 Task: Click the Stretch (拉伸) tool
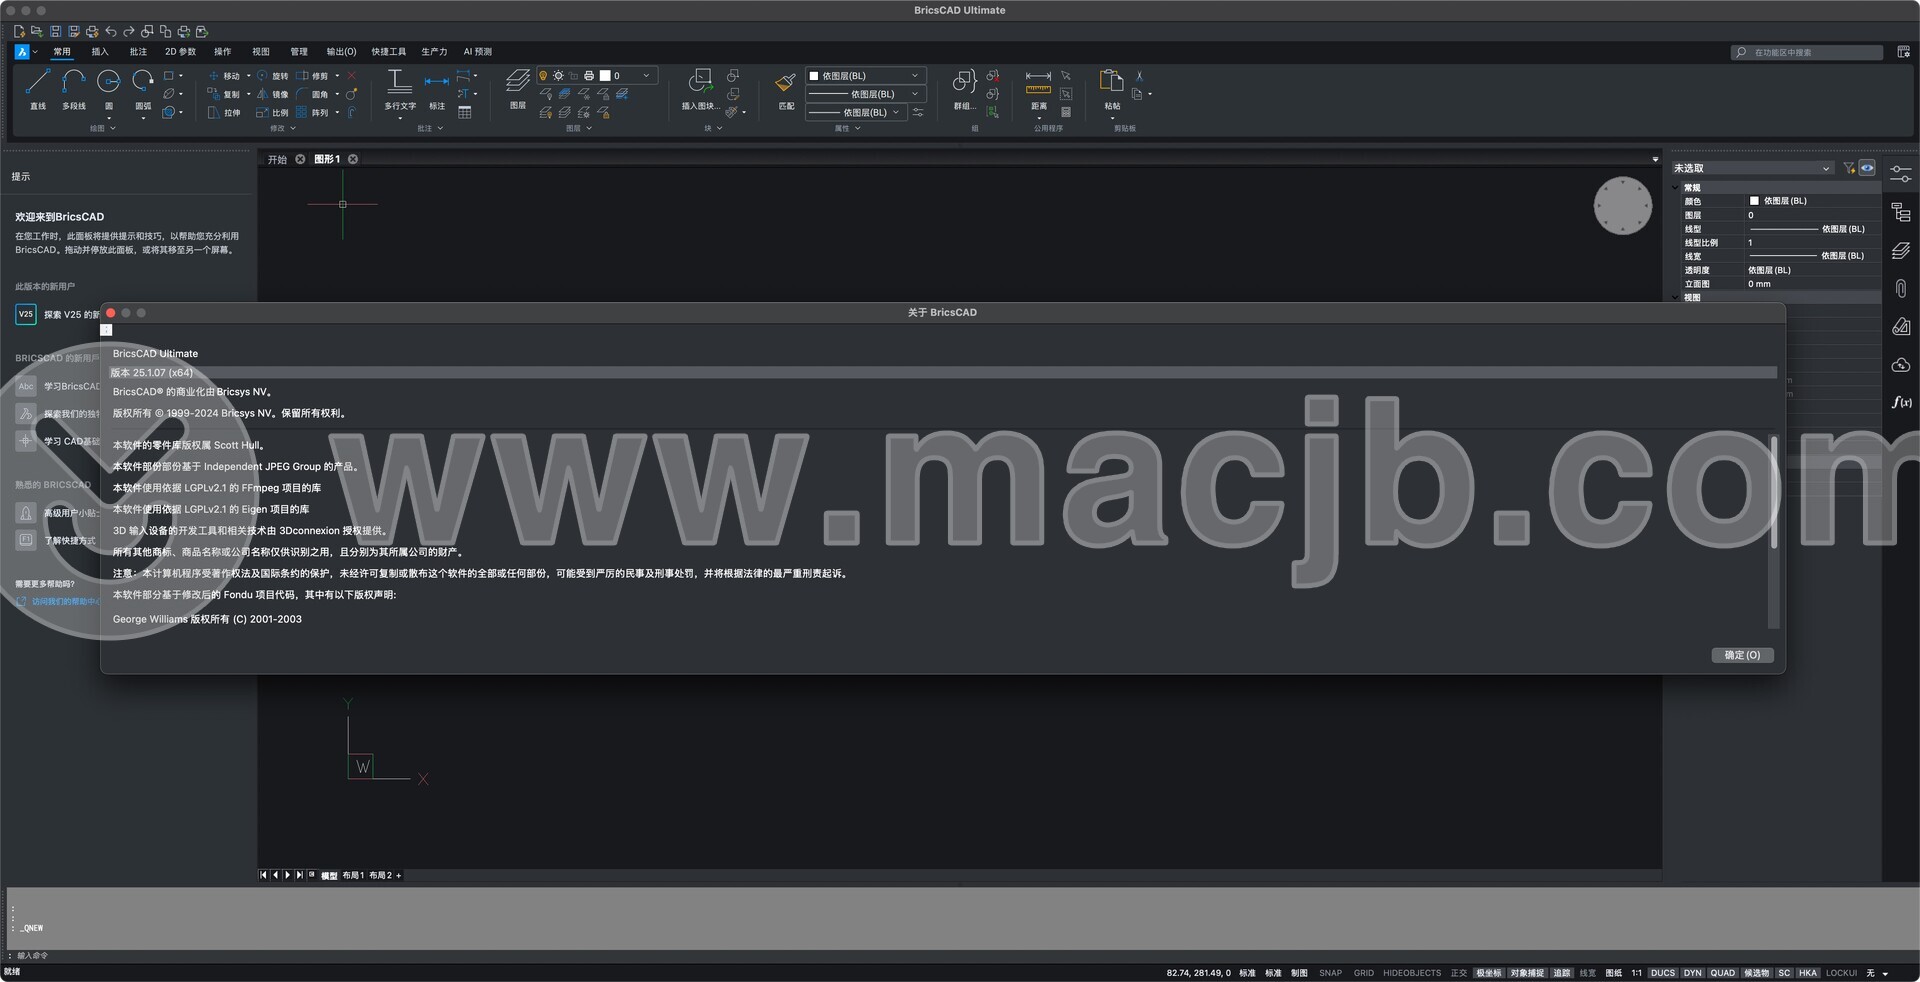pyautogui.click(x=224, y=113)
